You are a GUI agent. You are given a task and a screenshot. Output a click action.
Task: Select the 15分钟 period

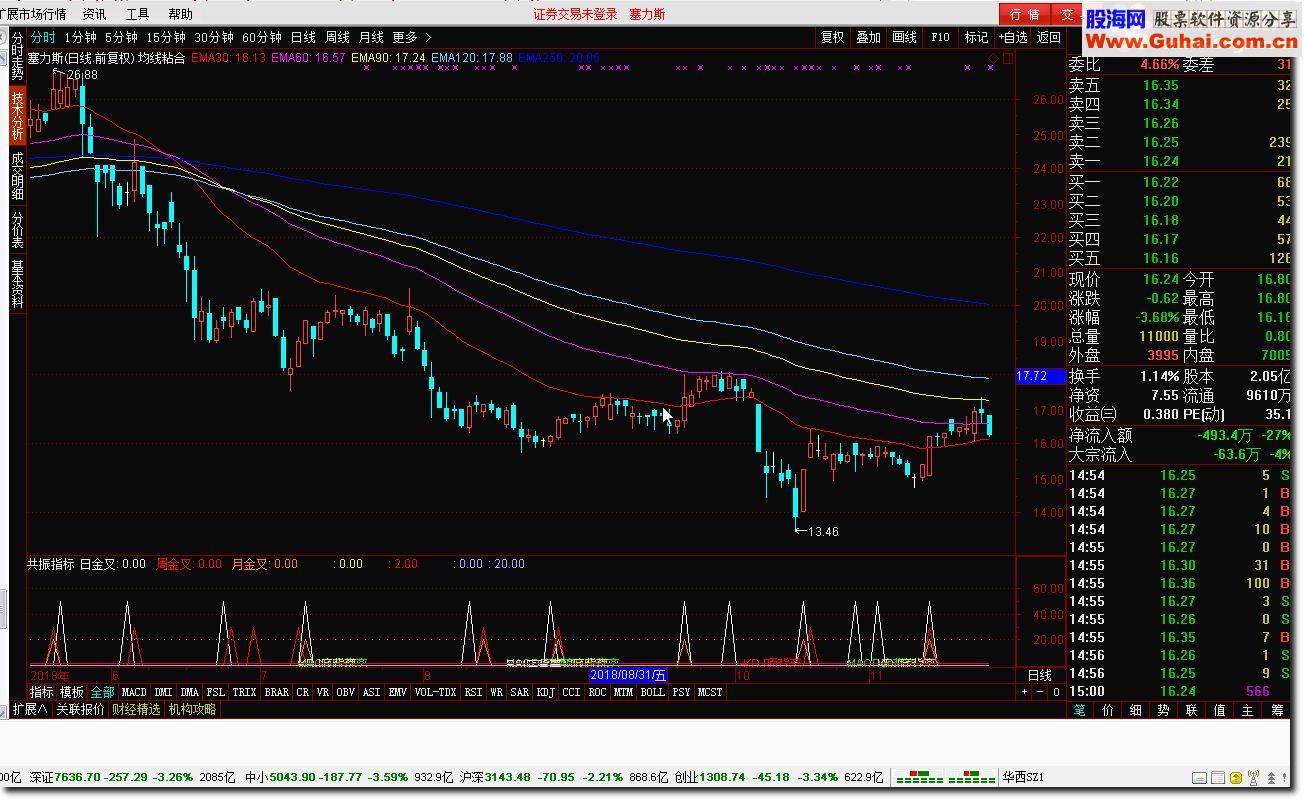166,37
